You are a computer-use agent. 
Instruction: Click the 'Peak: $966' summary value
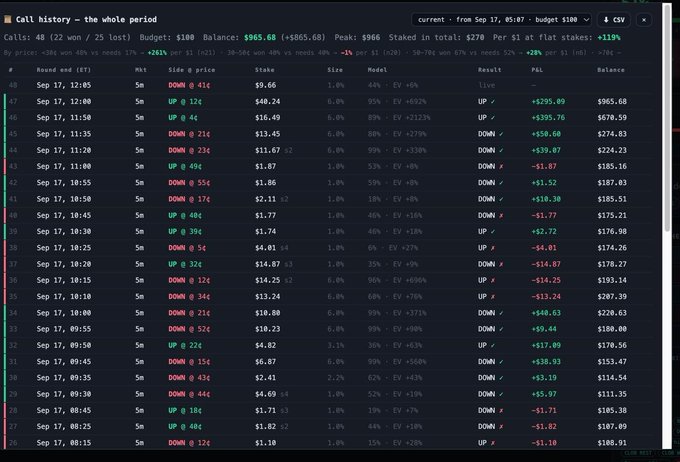357,37
